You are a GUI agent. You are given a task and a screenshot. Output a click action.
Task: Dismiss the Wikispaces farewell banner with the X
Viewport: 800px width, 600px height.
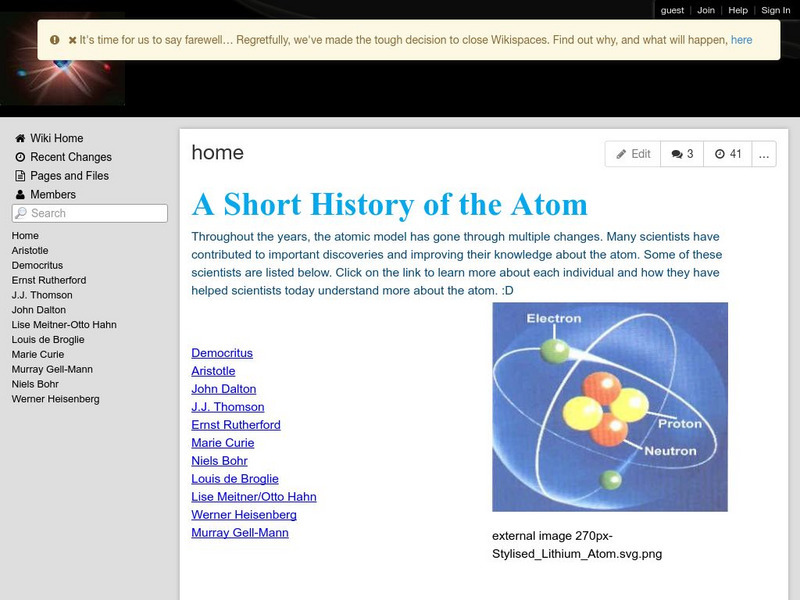point(72,40)
